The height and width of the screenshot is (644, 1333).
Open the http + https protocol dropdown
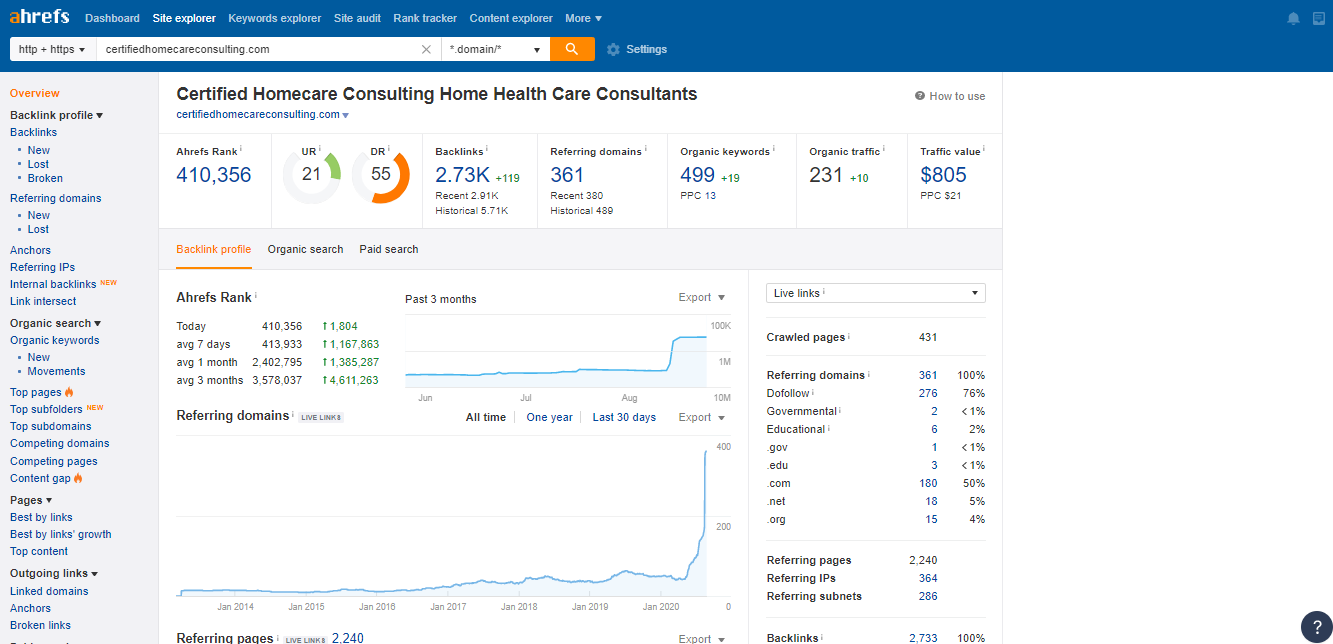[x=52, y=49]
